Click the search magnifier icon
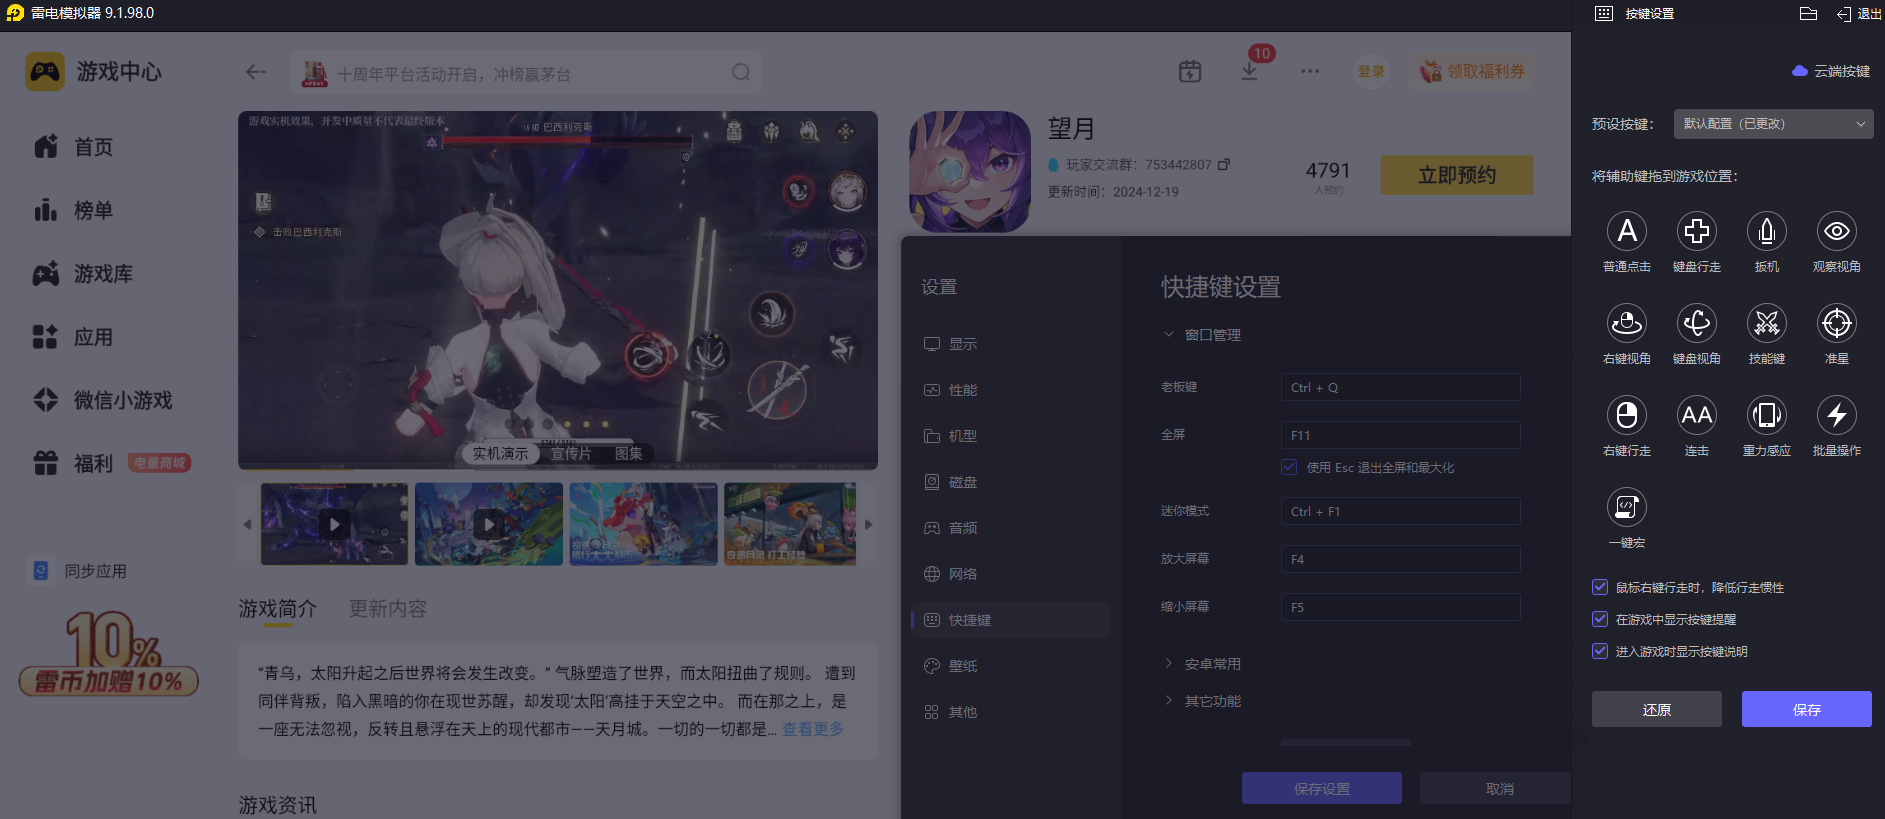 point(741,72)
